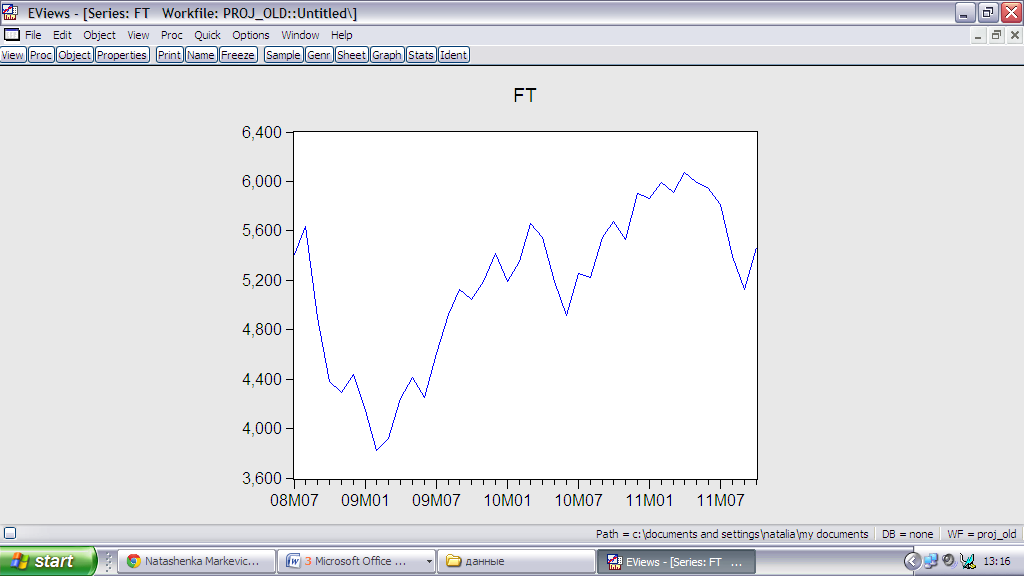The height and width of the screenshot is (576, 1024).
Task: Click the 10M01 x-axis label
Action: 507,501
